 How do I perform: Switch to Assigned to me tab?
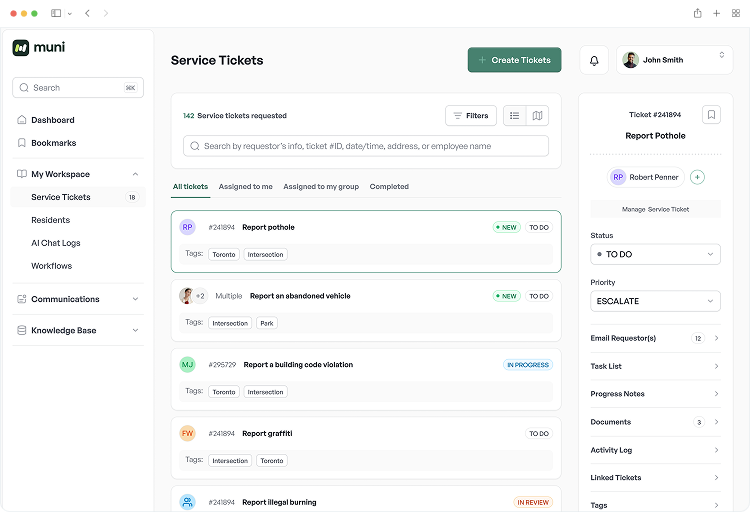pos(245,187)
